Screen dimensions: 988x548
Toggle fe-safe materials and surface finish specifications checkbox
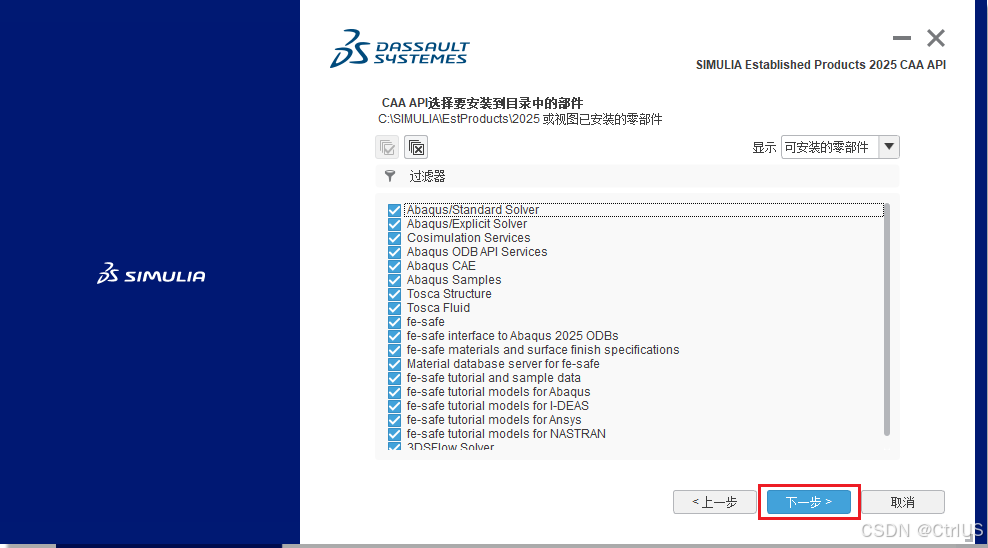pos(394,350)
